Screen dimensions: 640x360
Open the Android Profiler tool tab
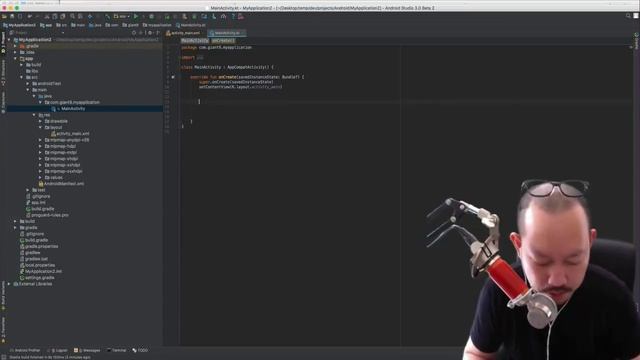(x=25, y=350)
